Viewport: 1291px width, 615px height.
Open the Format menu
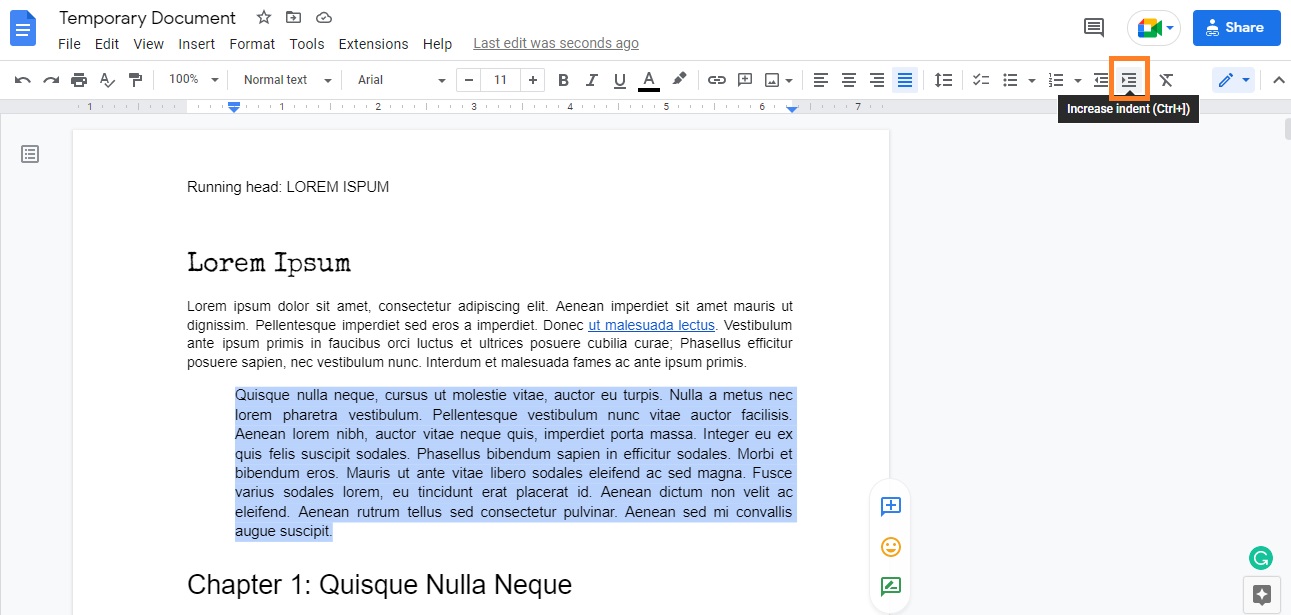[x=252, y=43]
